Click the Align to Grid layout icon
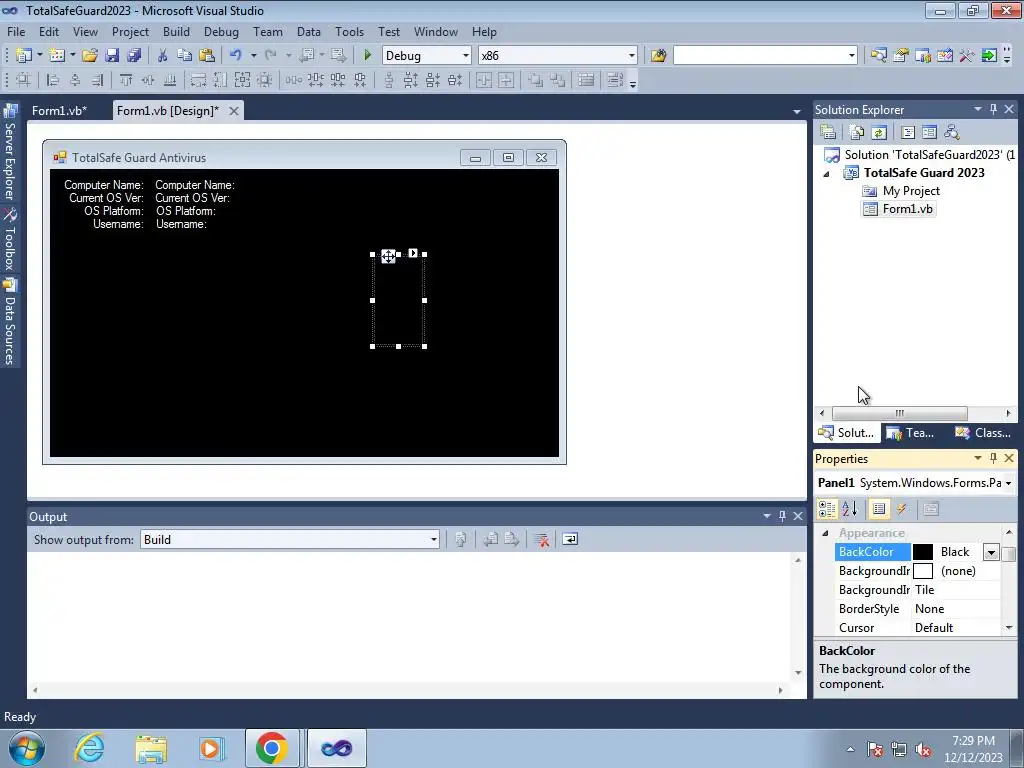This screenshot has width=1024, height=768. point(23,80)
